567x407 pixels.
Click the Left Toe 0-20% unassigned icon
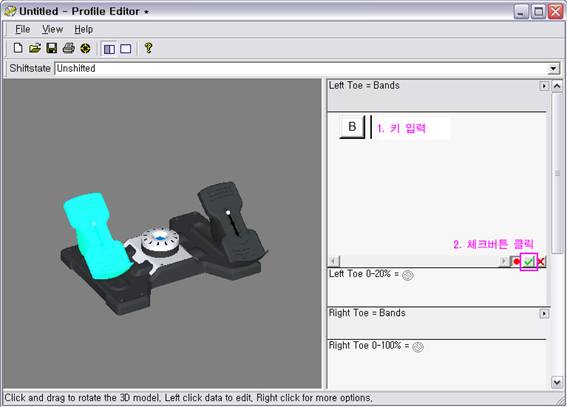pyautogui.click(x=408, y=275)
